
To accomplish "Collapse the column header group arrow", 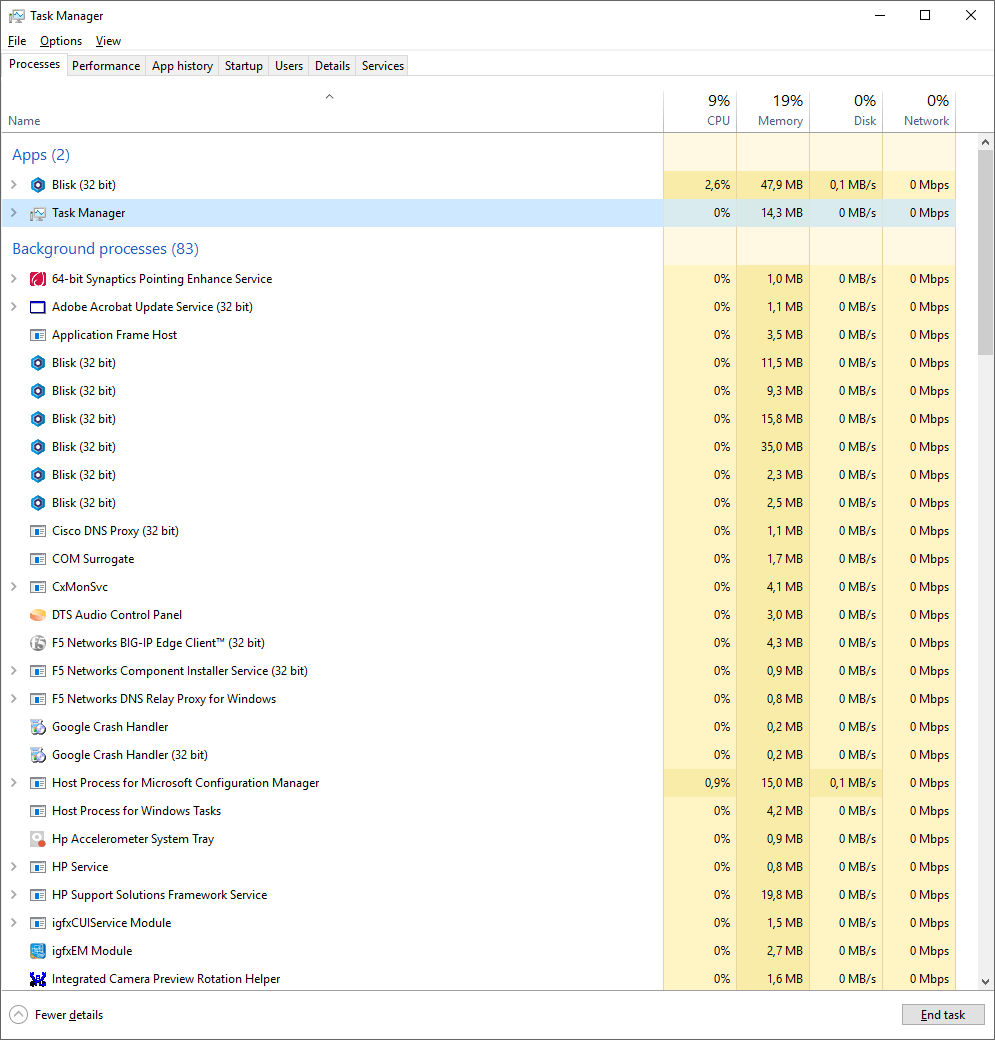I will click(329, 96).
